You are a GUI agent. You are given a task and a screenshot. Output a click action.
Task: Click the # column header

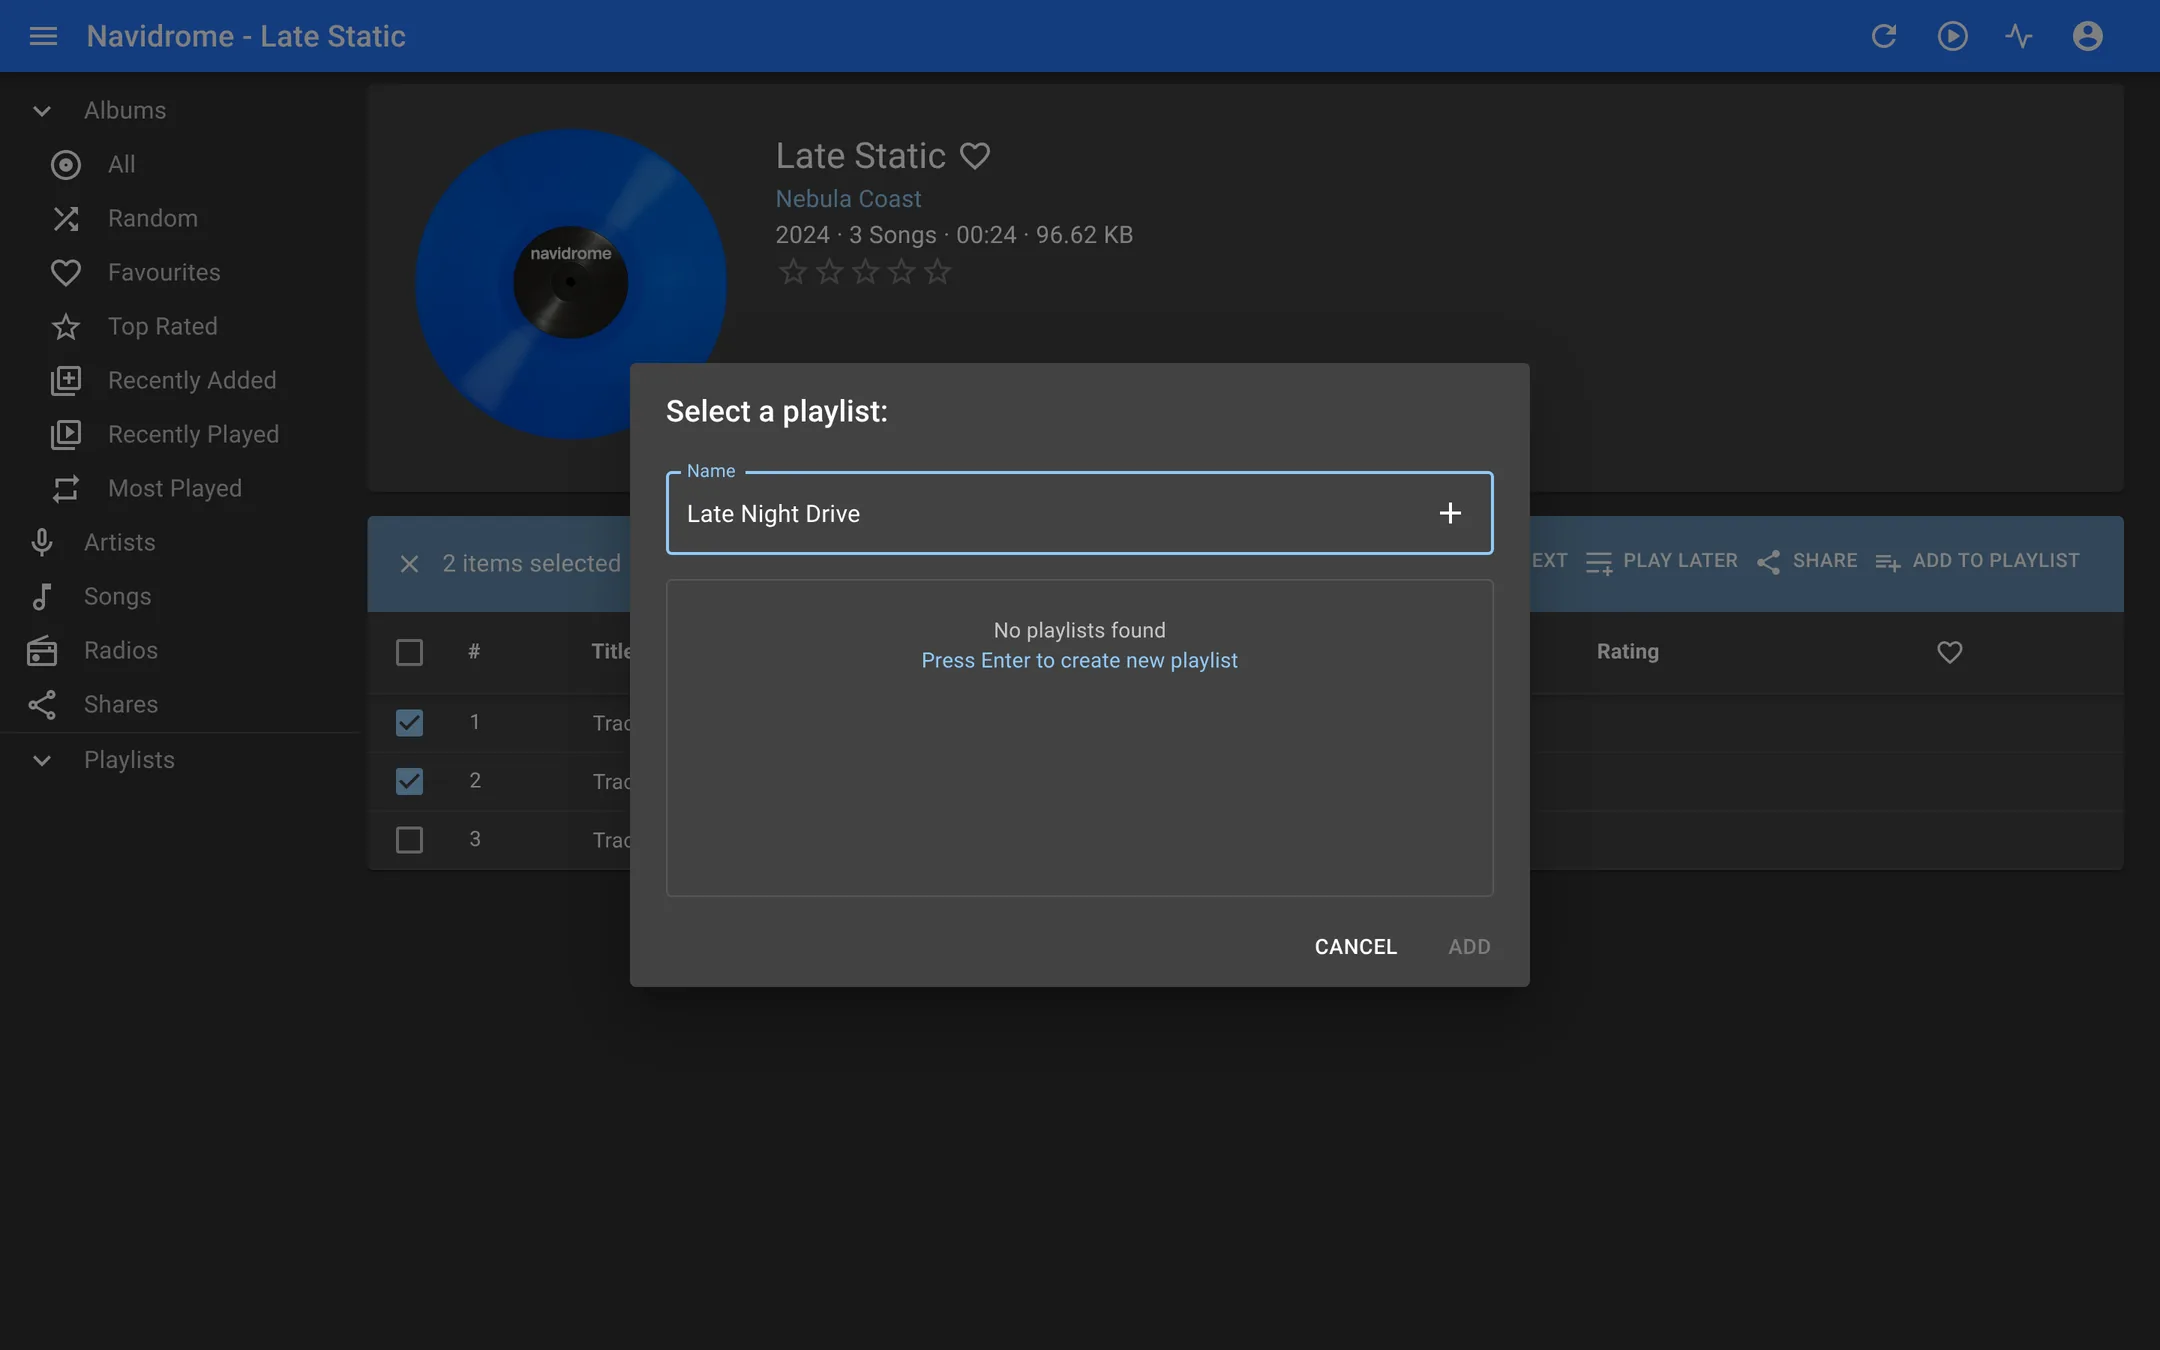point(474,652)
